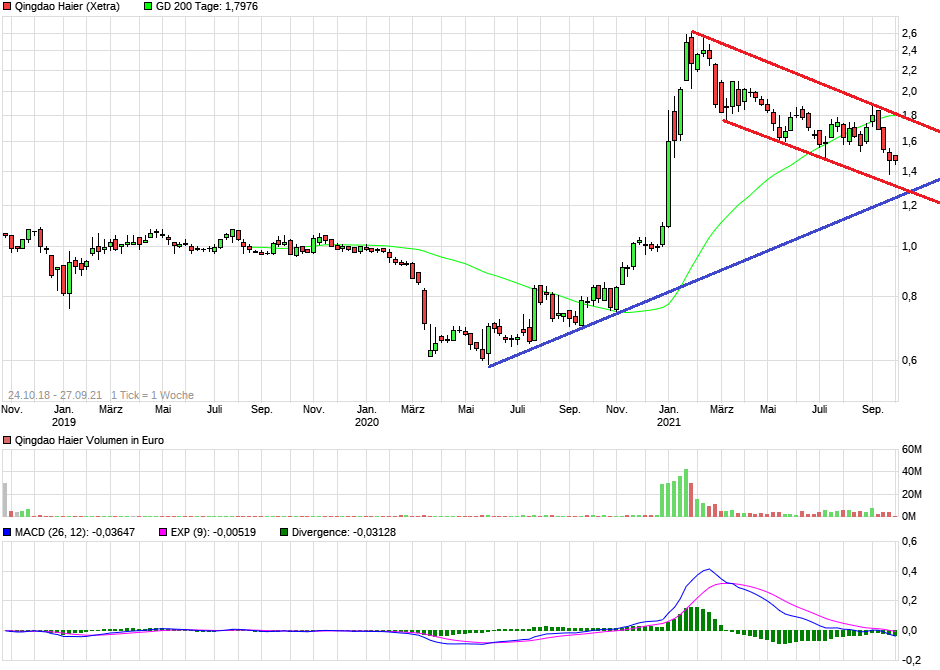Screen dimensions: 940x670
Task: Click the Divergence: -0,03128 label
Action: [344, 533]
